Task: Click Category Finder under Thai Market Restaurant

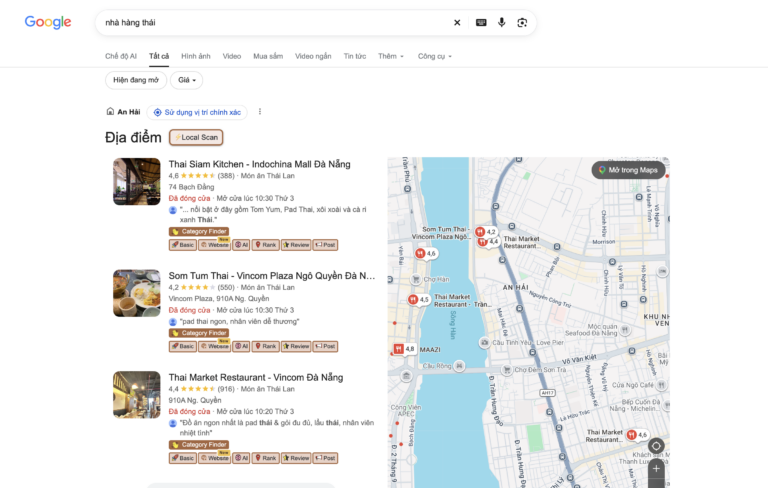Action: click(x=199, y=444)
